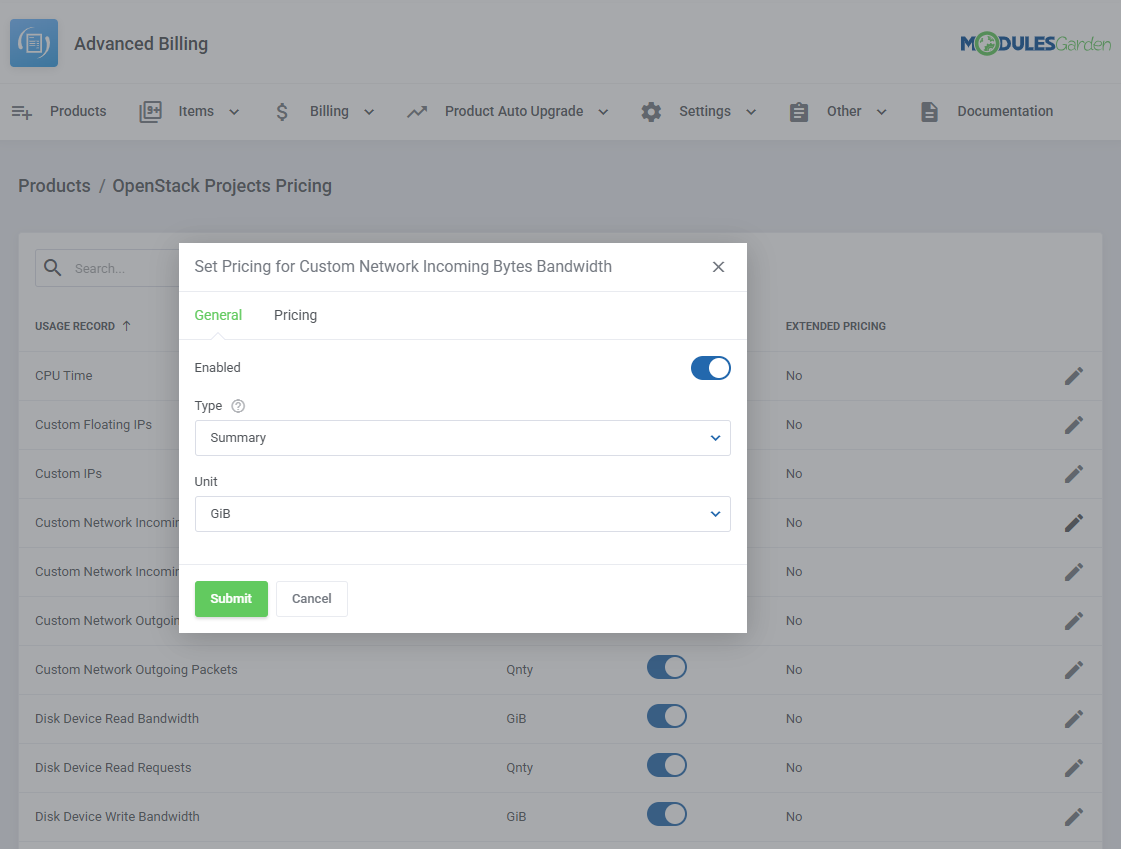Toggle Custom Network Outgoing Packets switch
Image resolution: width=1121 pixels, height=849 pixels.
[x=666, y=667]
